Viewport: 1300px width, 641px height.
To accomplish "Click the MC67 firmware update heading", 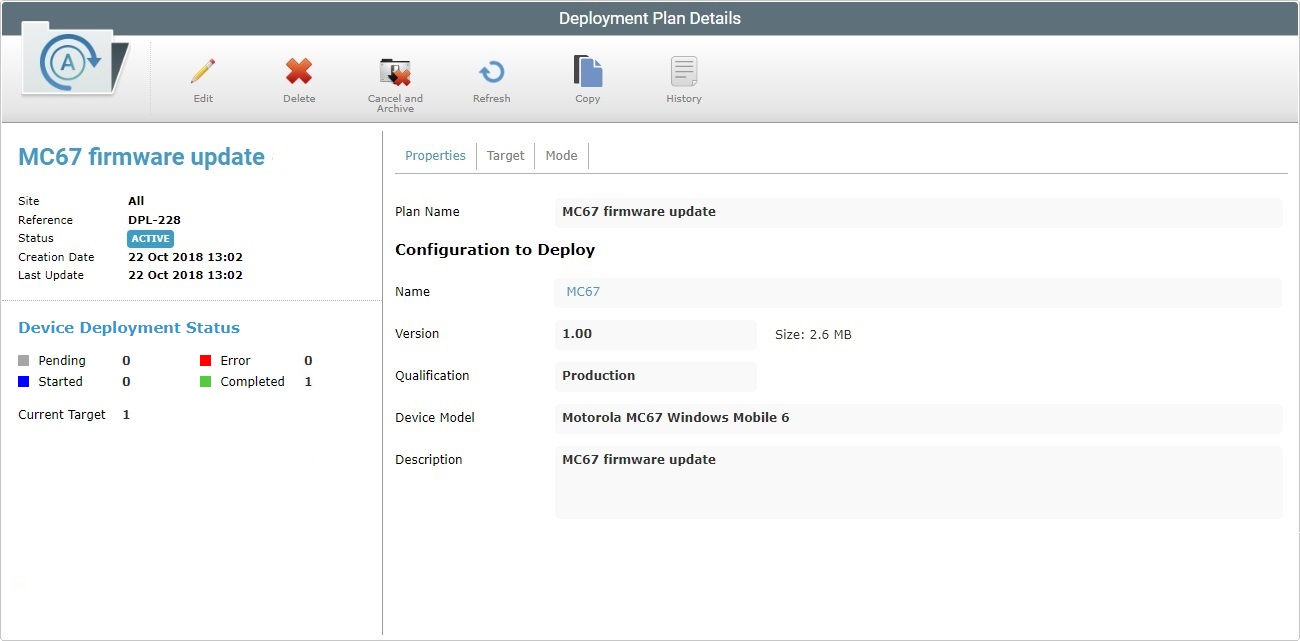I will 141,156.
